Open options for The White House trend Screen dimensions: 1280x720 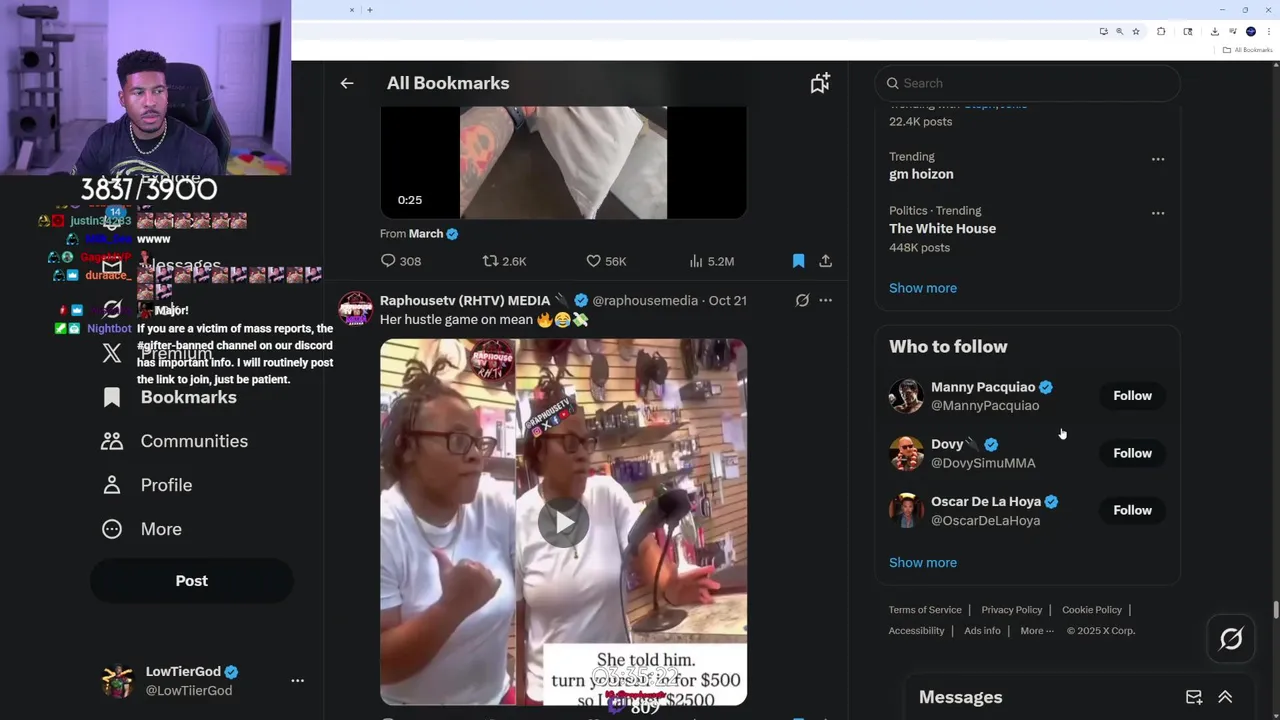pyautogui.click(x=1157, y=213)
